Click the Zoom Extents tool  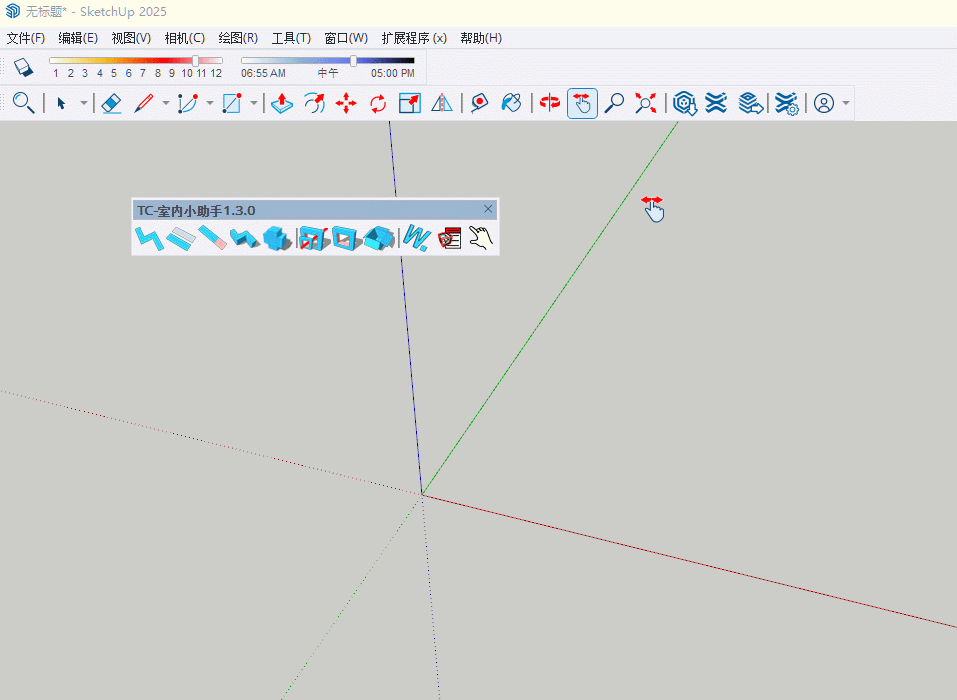pyautogui.click(x=646, y=103)
